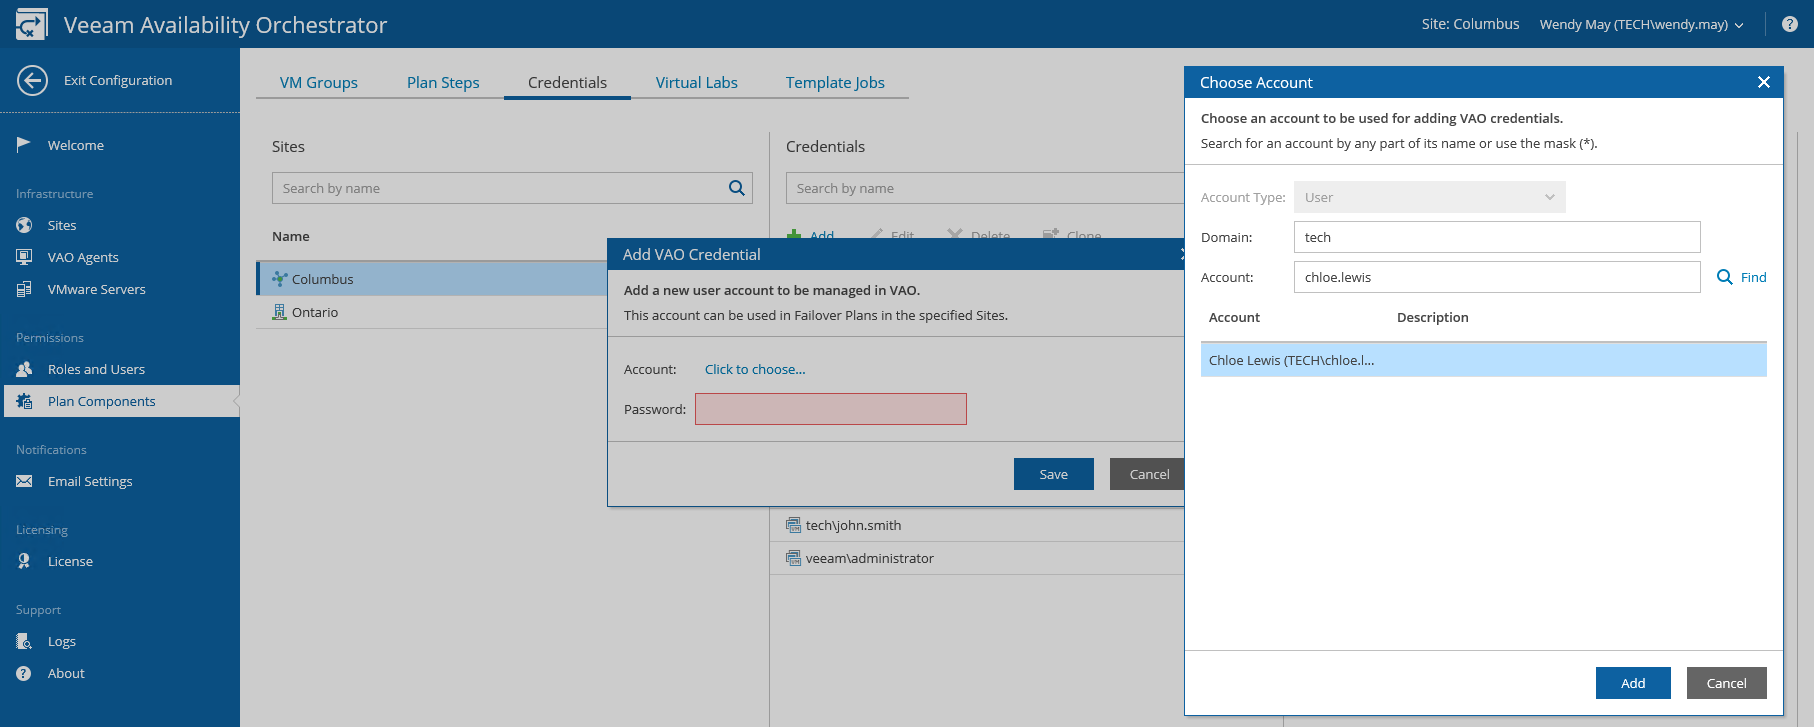
Task: Click the Site: Columbus label
Action: (1471, 24)
